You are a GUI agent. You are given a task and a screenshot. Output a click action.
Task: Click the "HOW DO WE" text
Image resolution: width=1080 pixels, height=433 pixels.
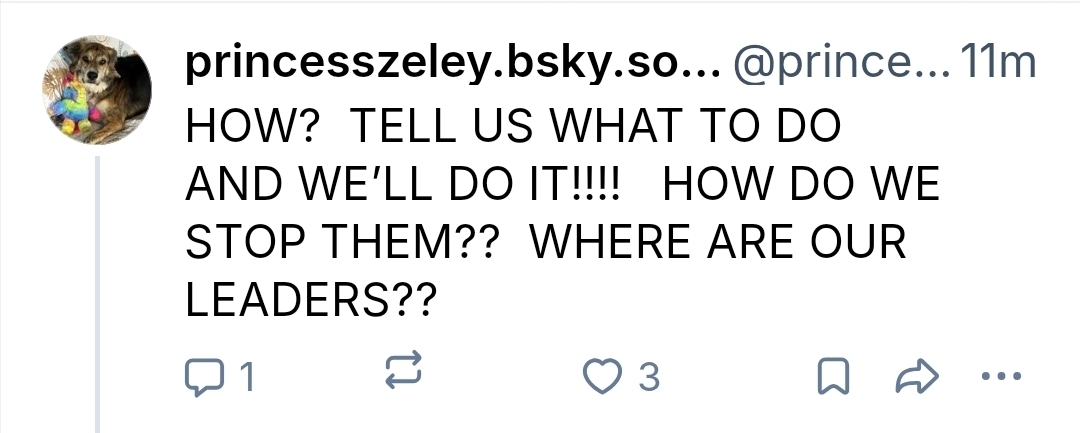(801, 186)
